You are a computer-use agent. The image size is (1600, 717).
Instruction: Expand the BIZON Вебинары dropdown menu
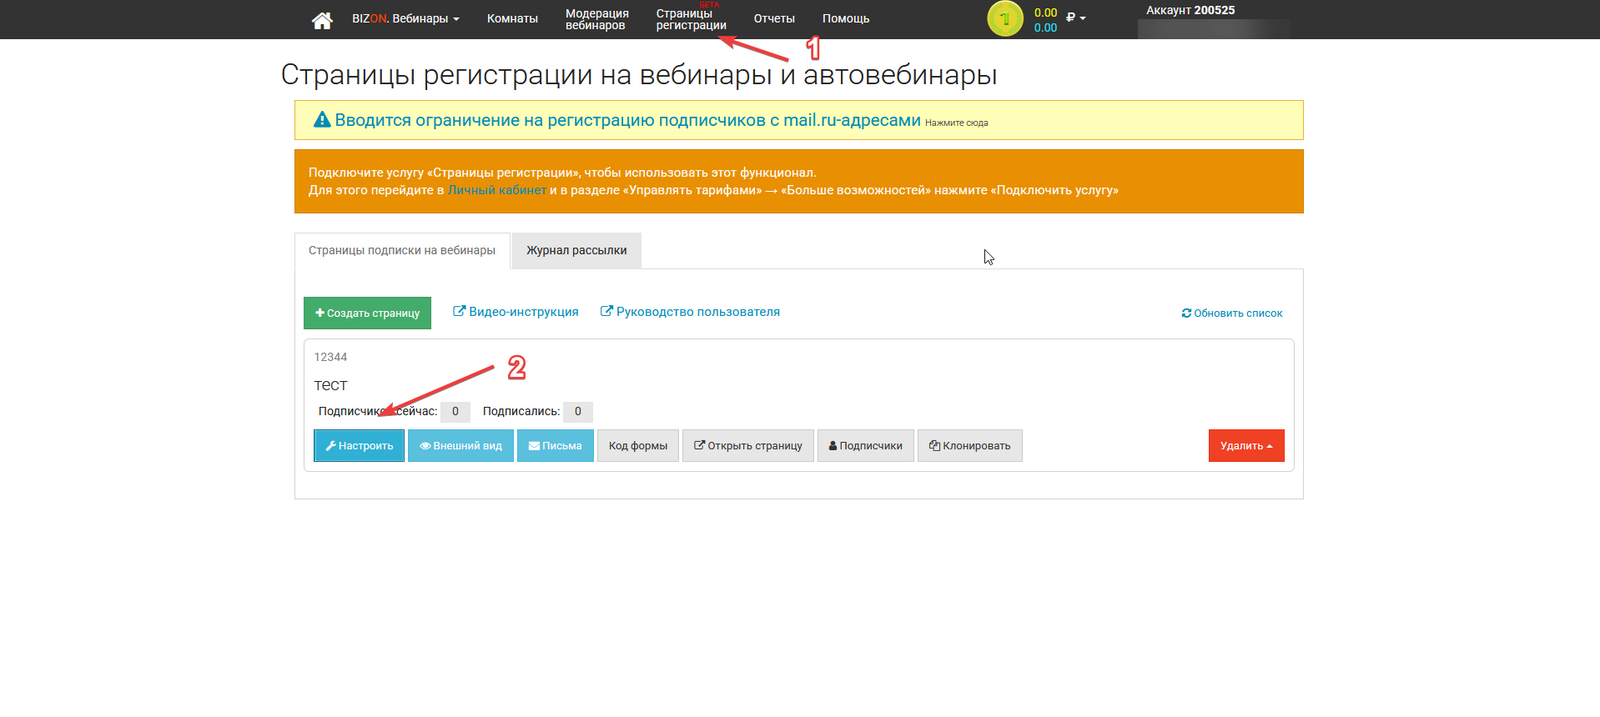(405, 19)
